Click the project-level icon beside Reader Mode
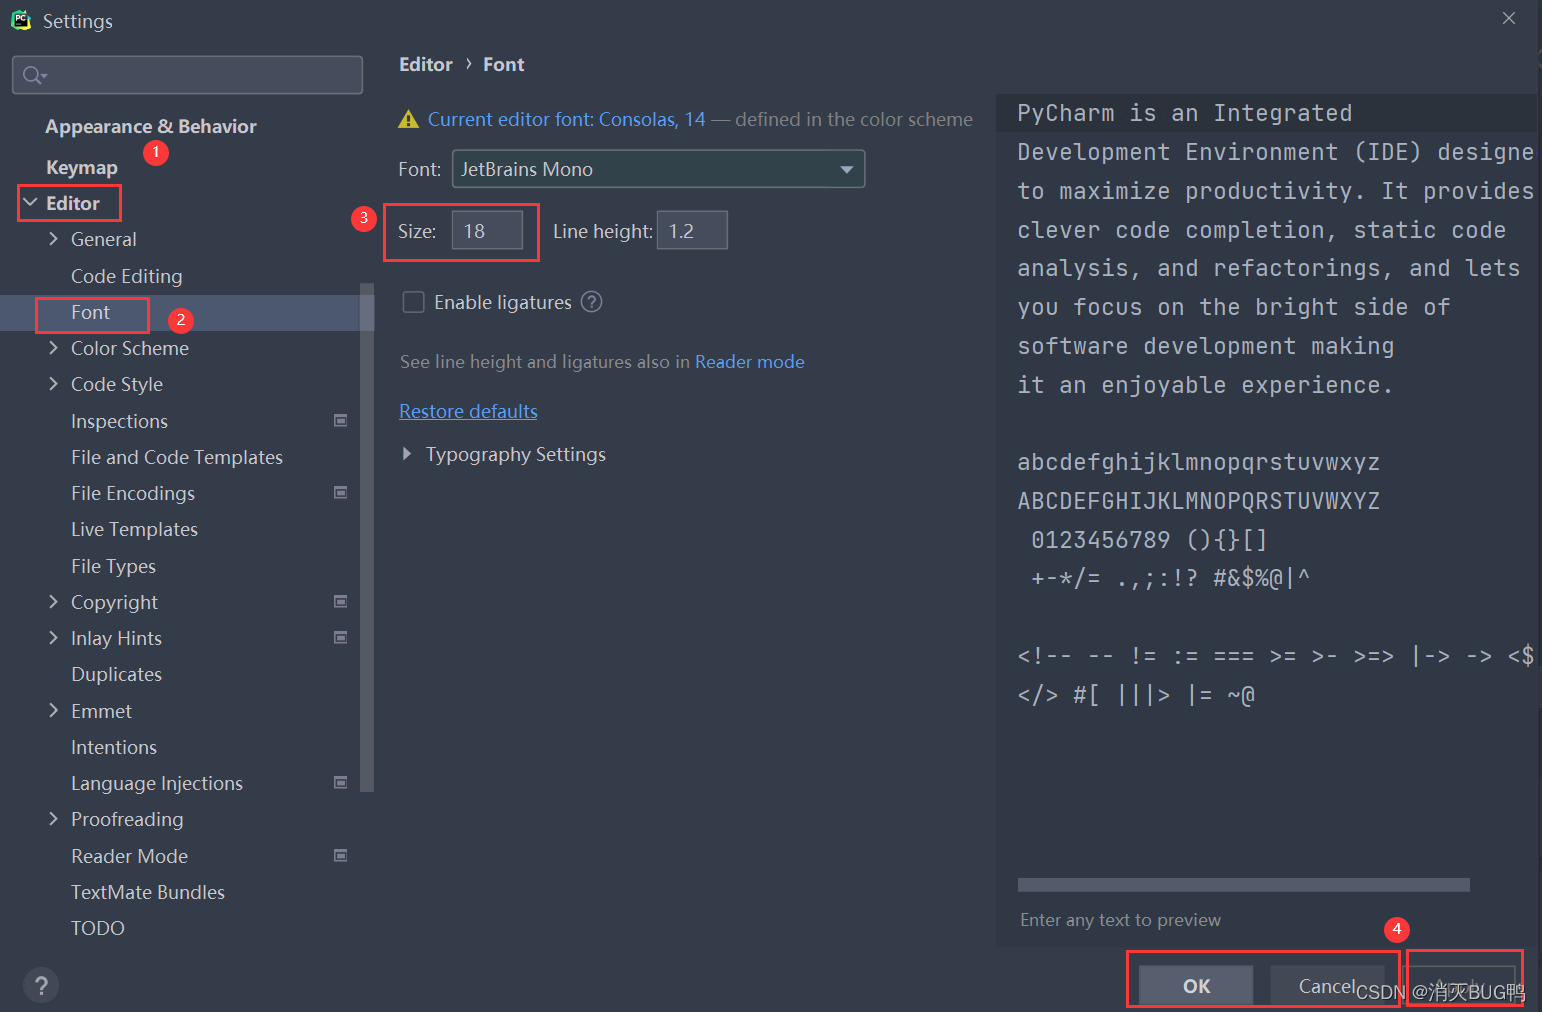1542x1012 pixels. (x=340, y=856)
